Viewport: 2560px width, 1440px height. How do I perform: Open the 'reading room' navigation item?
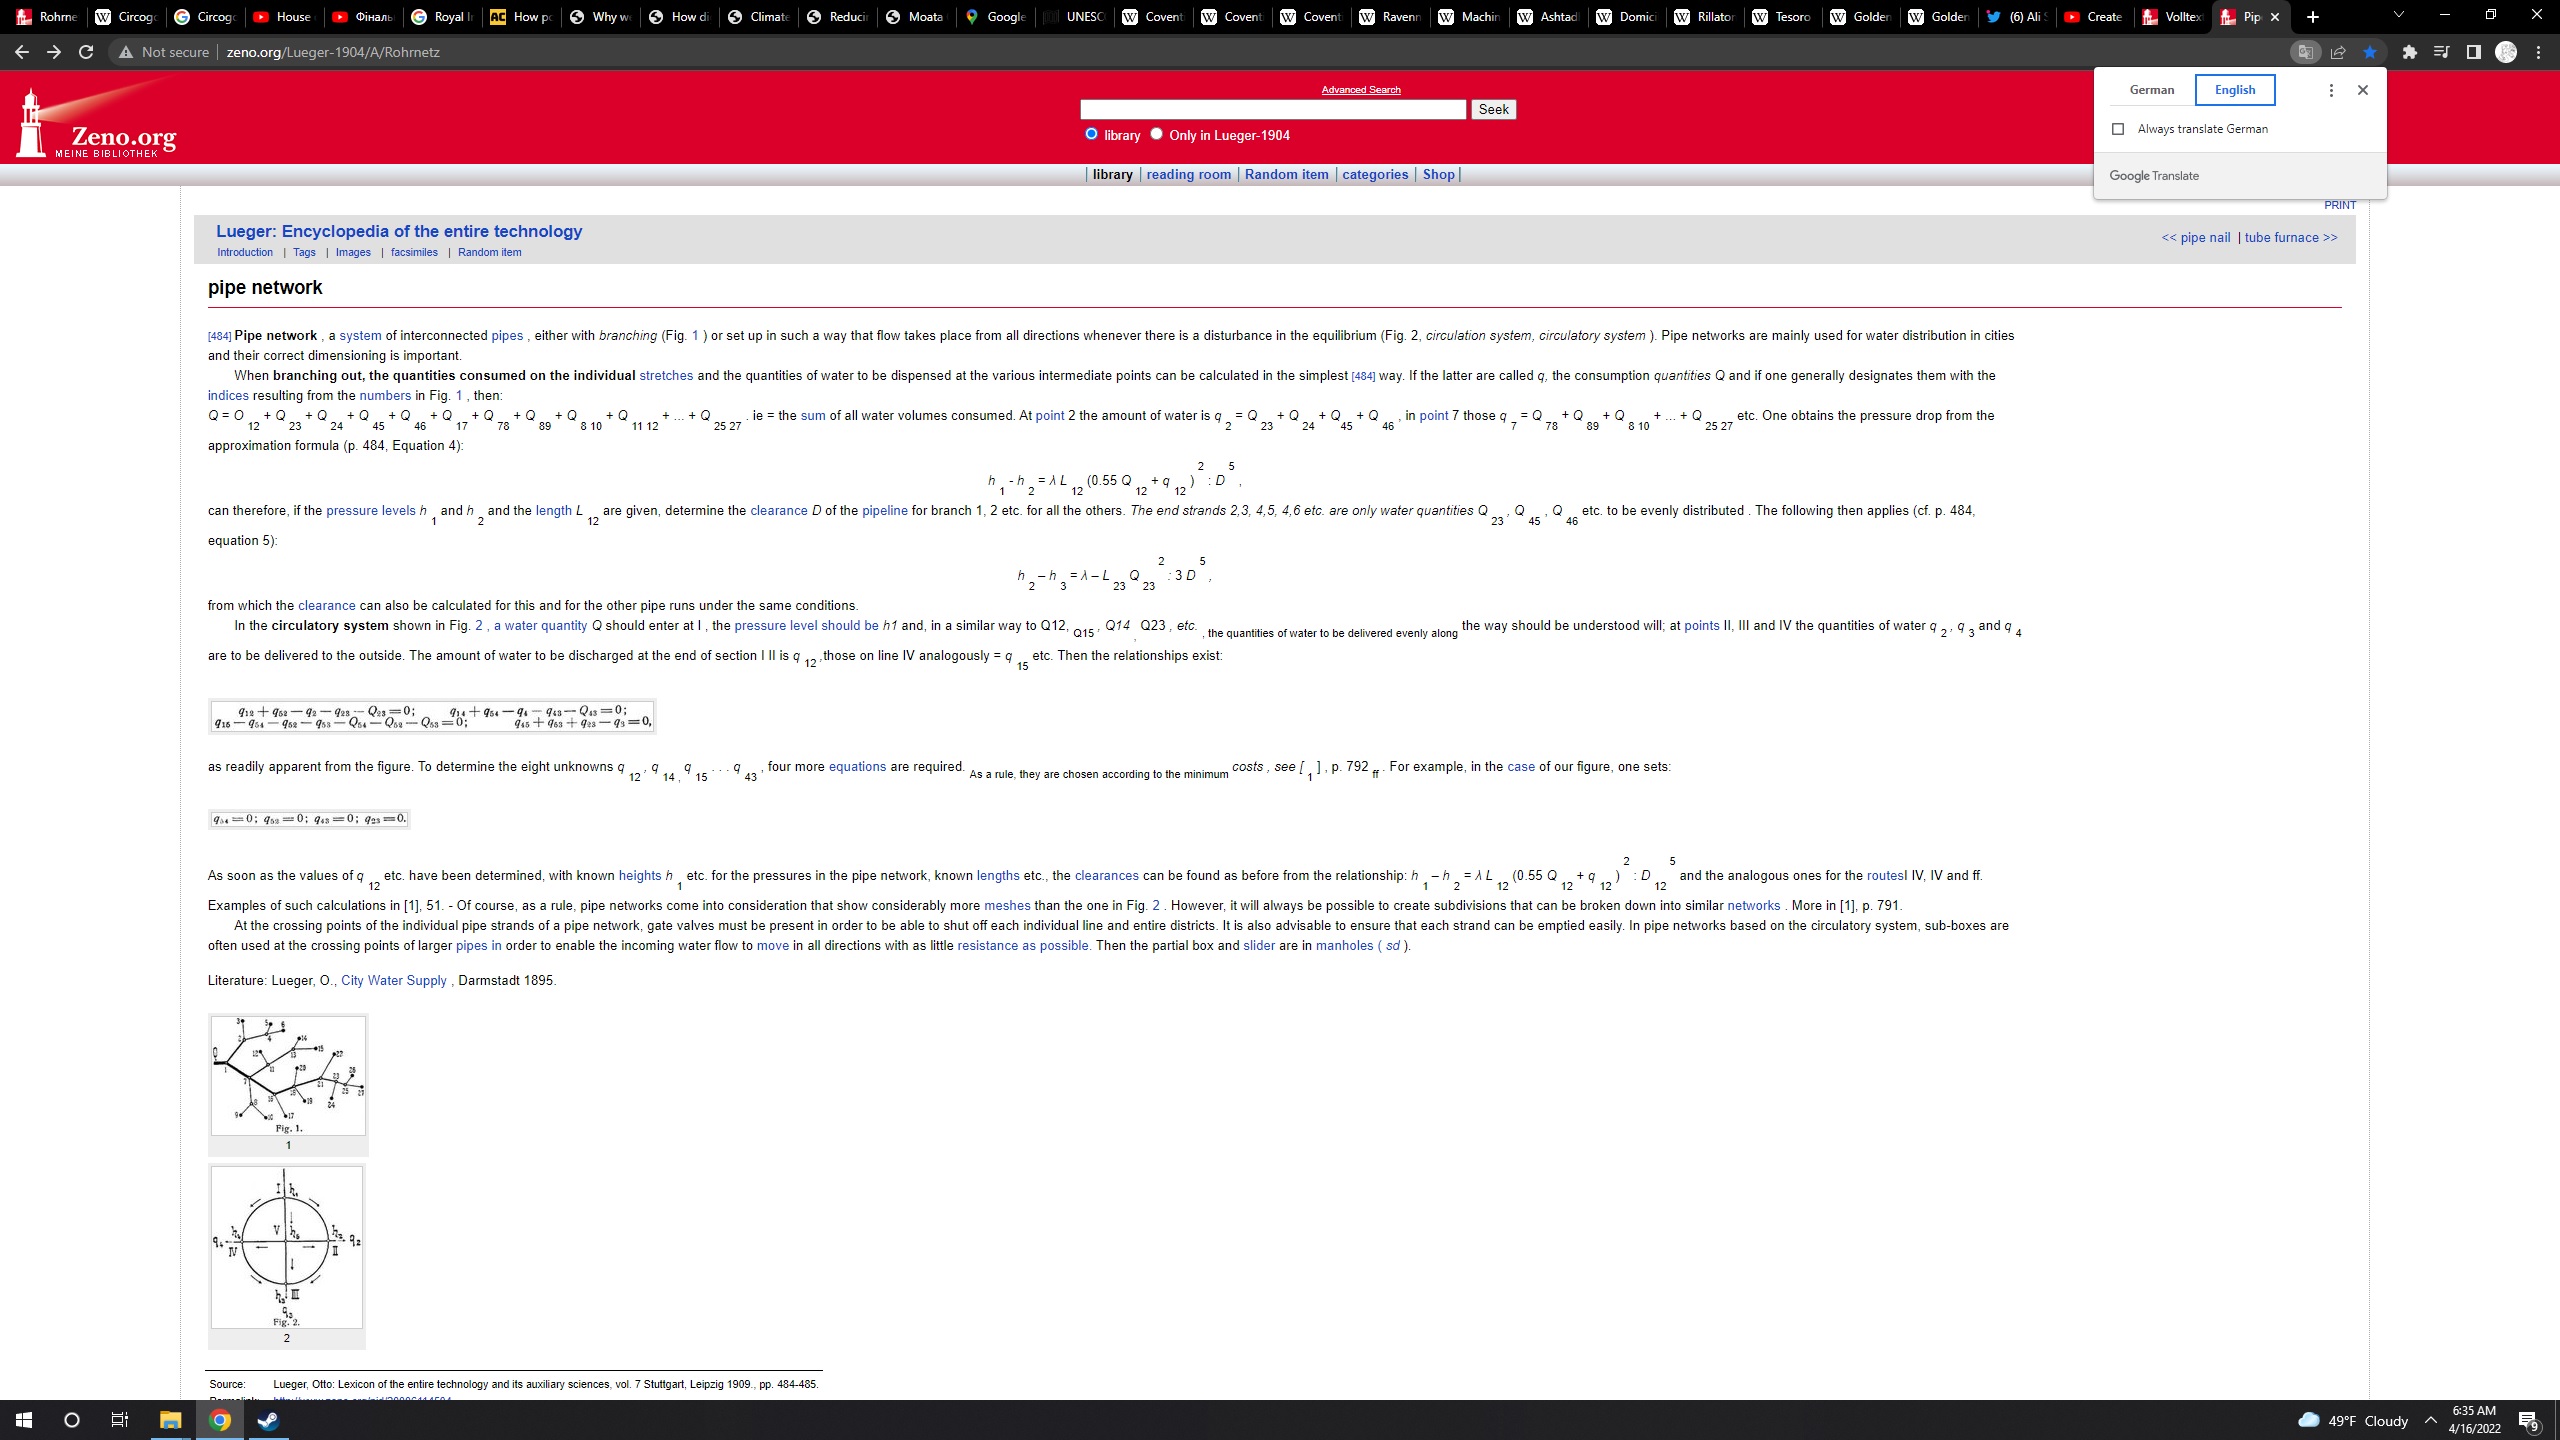tap(1188, 174)
